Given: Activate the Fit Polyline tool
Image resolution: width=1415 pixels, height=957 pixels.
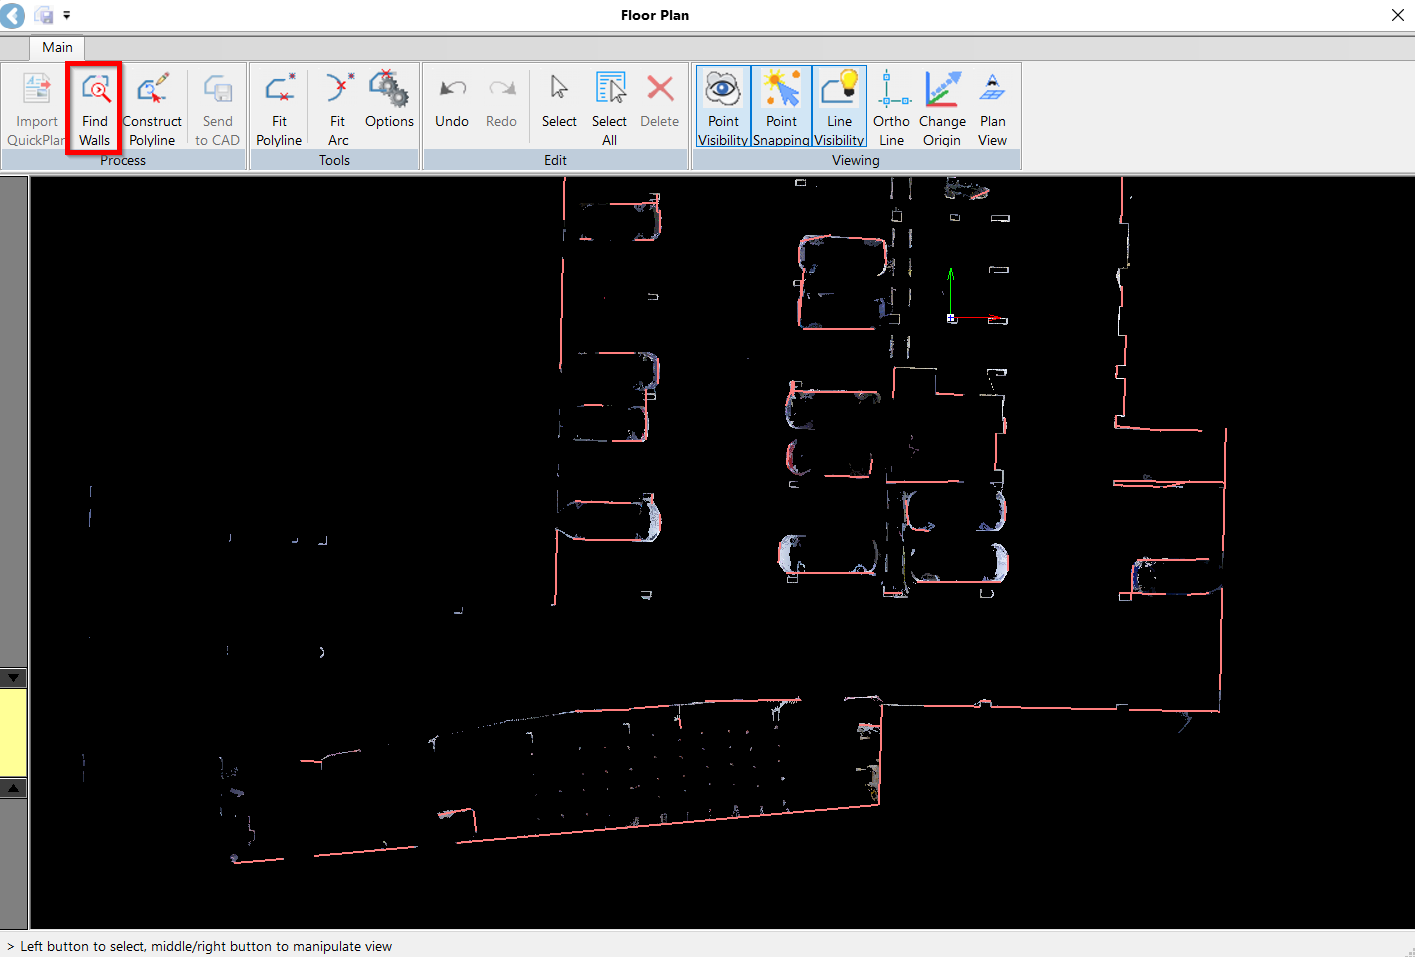Looking at the screenshot, I should [279, 107].
